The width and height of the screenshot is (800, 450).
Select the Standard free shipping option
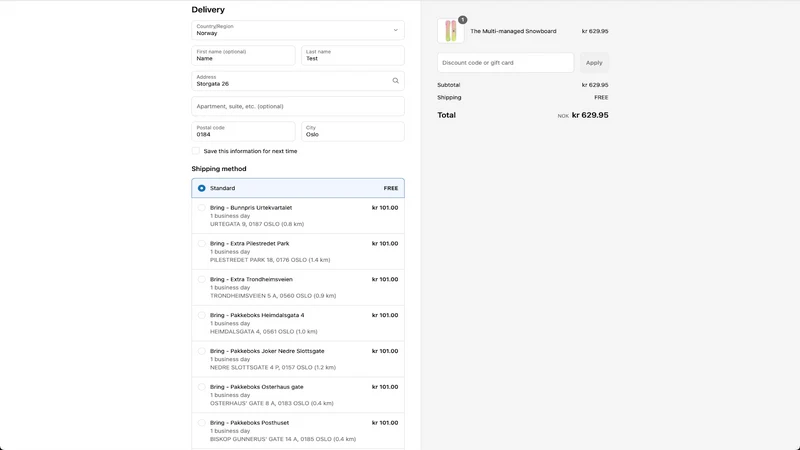[298, 188]
